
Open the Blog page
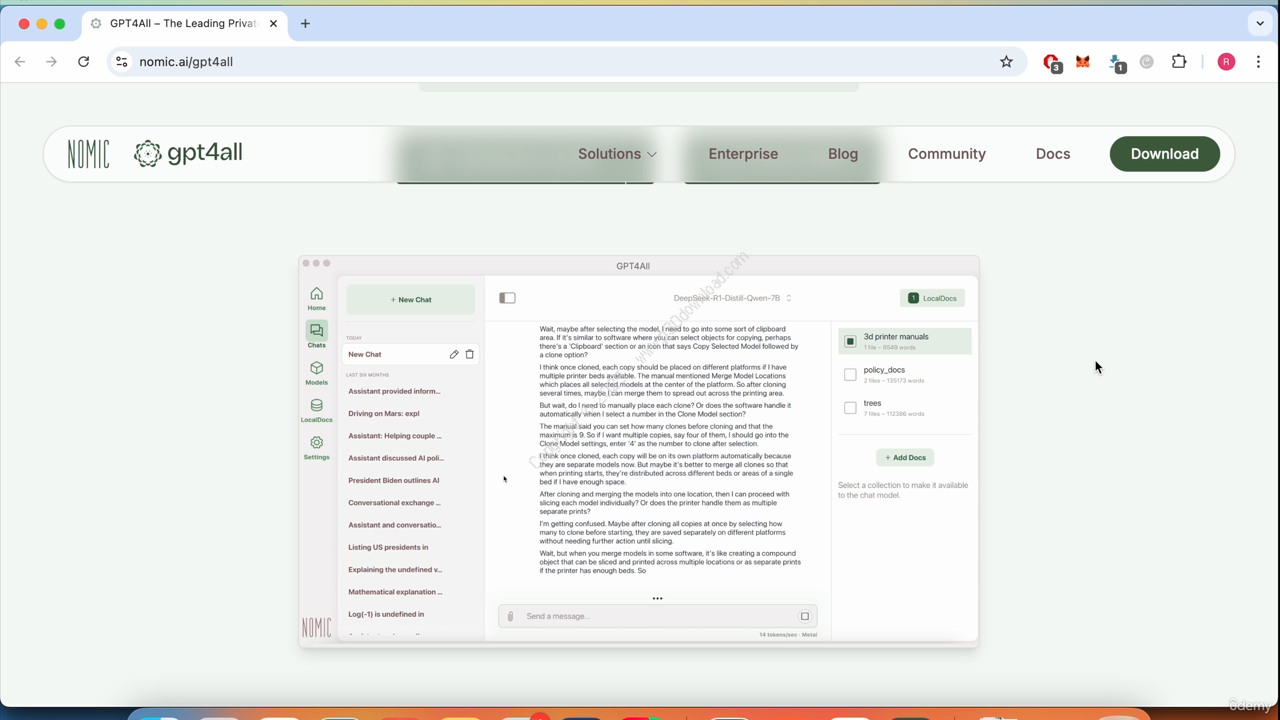[843, 154]
